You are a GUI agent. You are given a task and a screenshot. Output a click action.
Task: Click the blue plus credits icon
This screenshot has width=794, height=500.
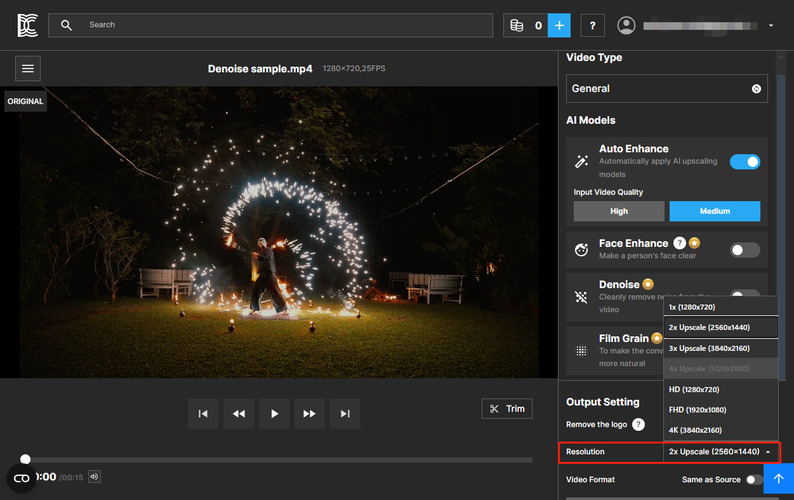coord(559,25)
